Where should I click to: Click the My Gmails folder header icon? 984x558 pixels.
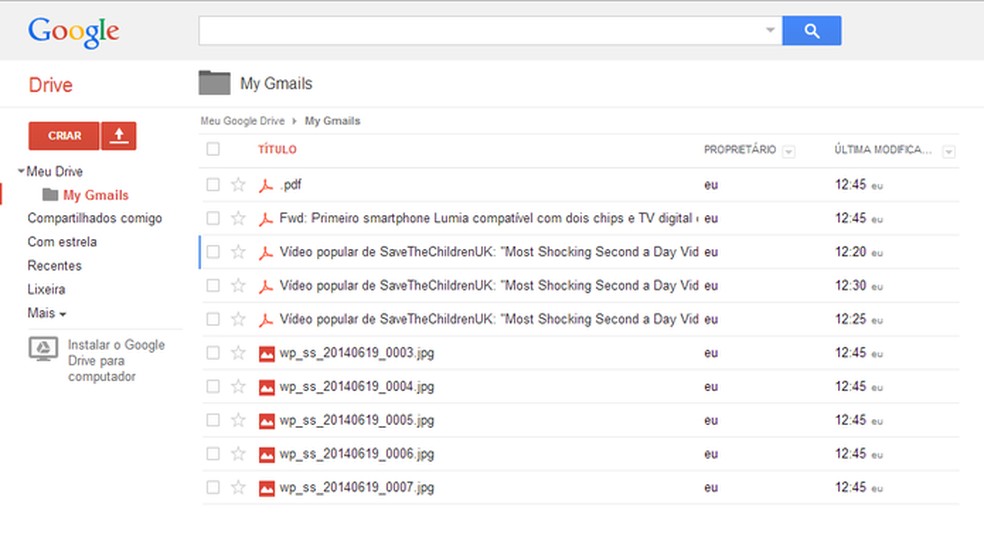214,83
